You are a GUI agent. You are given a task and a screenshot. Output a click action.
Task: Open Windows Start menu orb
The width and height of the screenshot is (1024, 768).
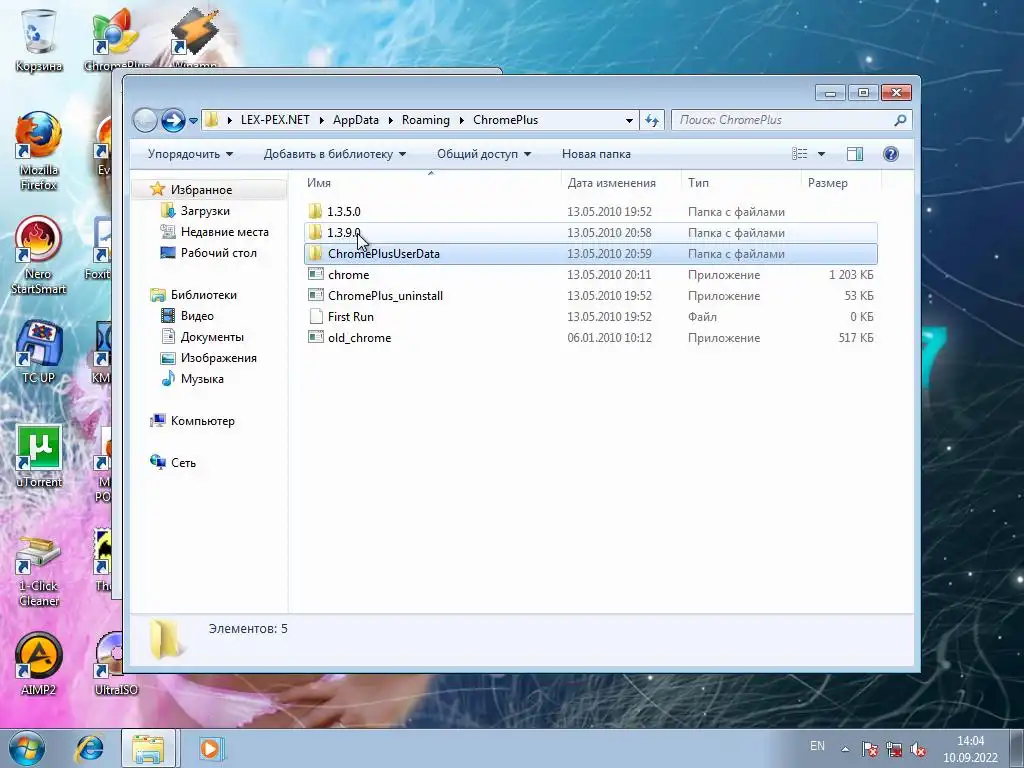27,748
